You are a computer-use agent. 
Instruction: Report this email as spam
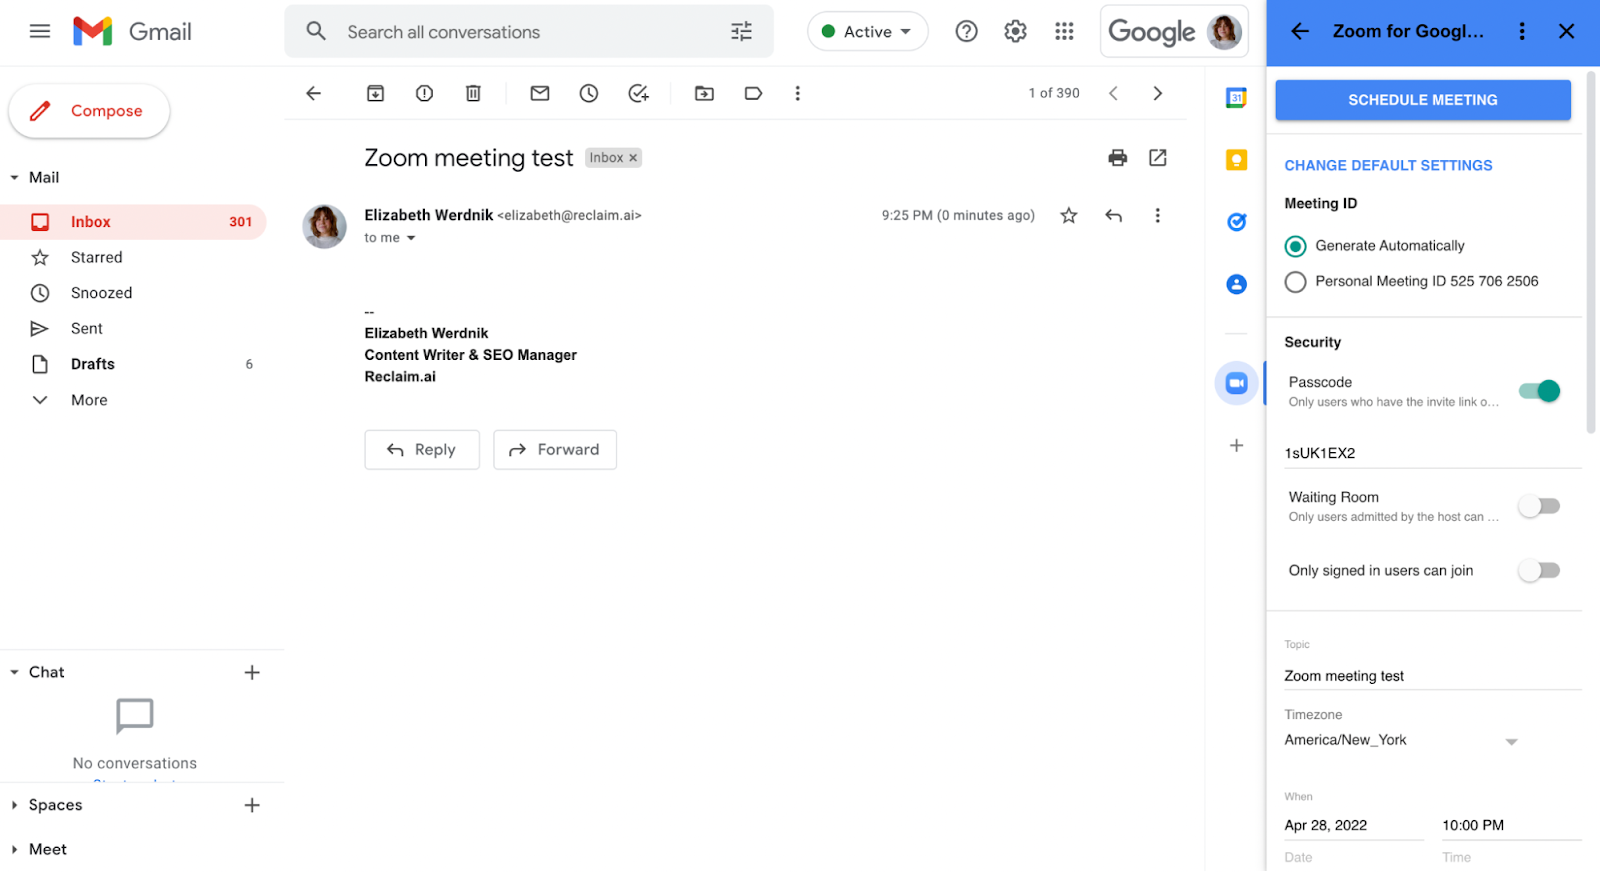pos(424,93)
